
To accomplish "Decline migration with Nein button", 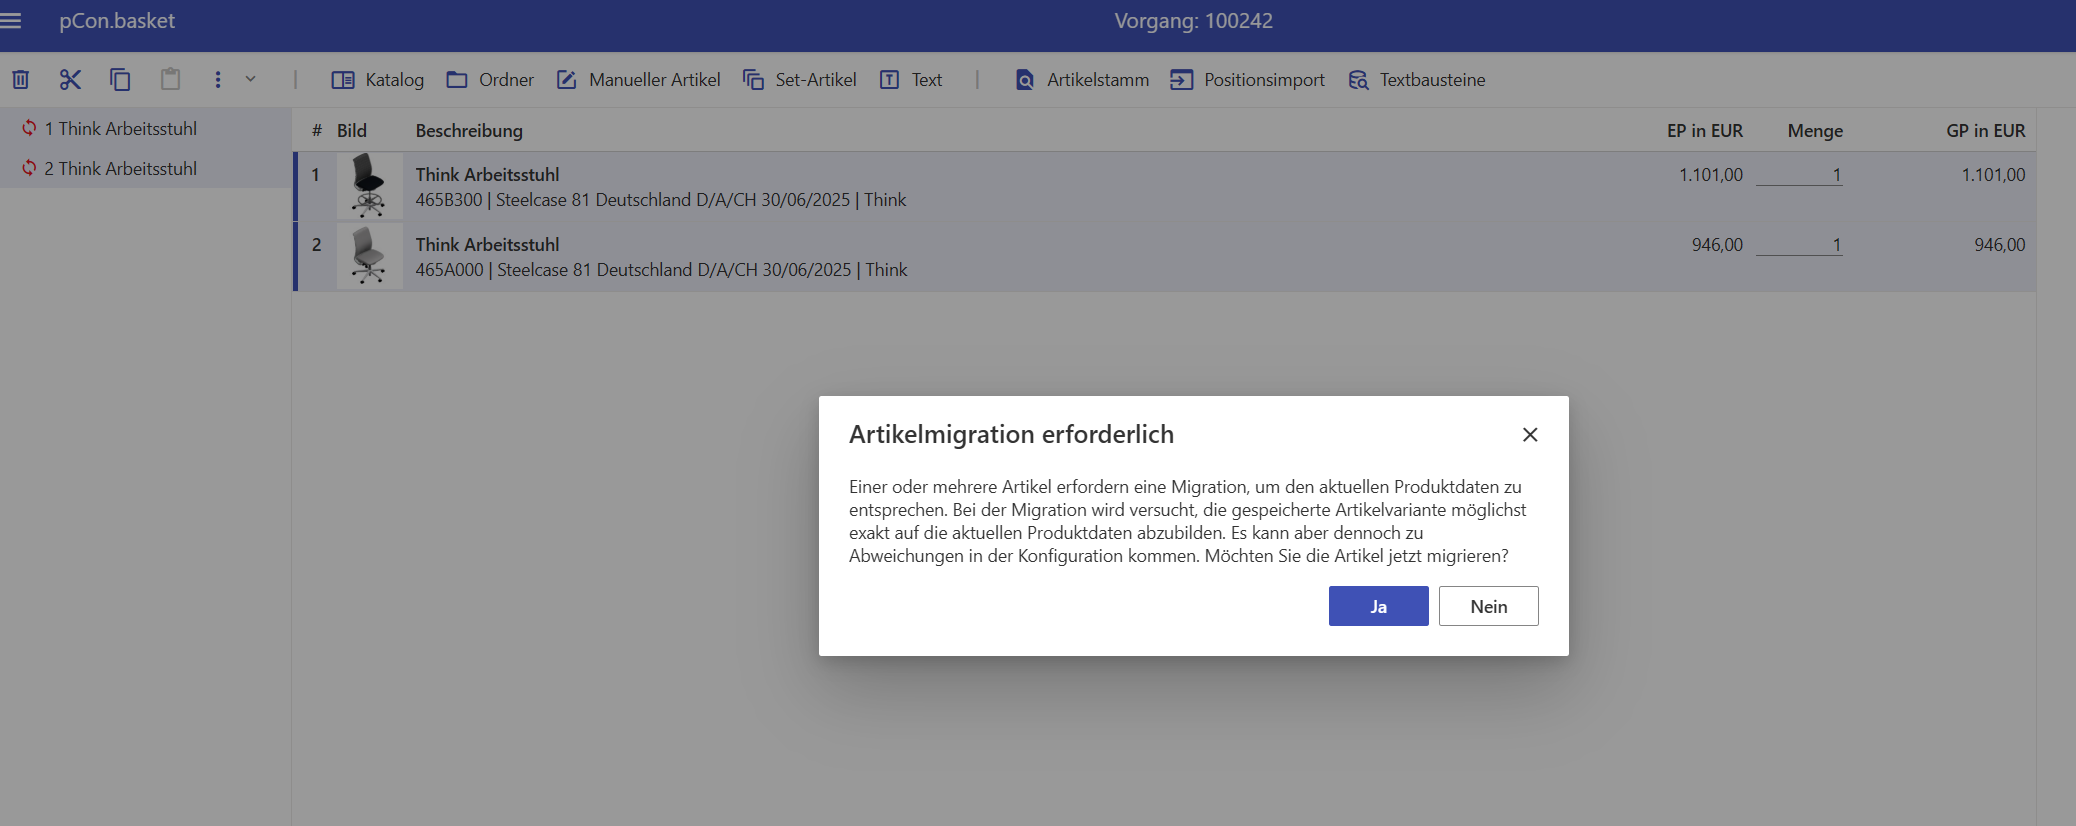I will click(x=1488, y=606).
